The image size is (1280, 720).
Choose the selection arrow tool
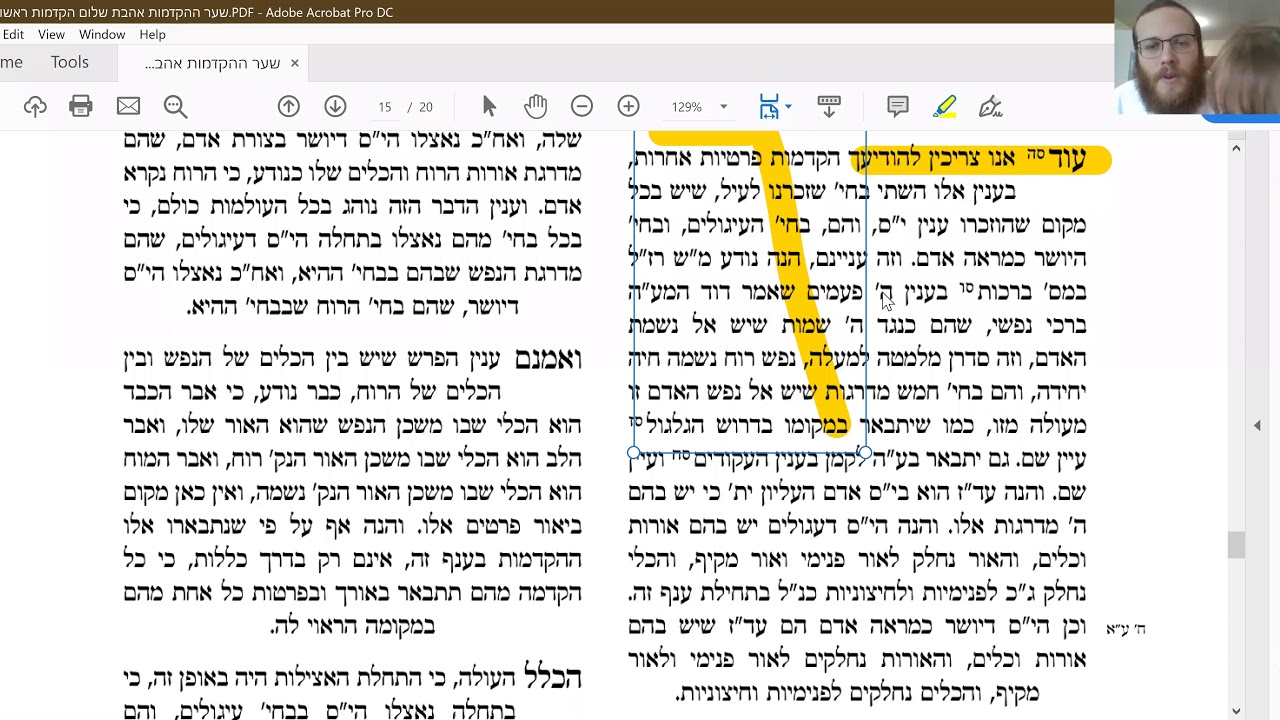(489, 106)
